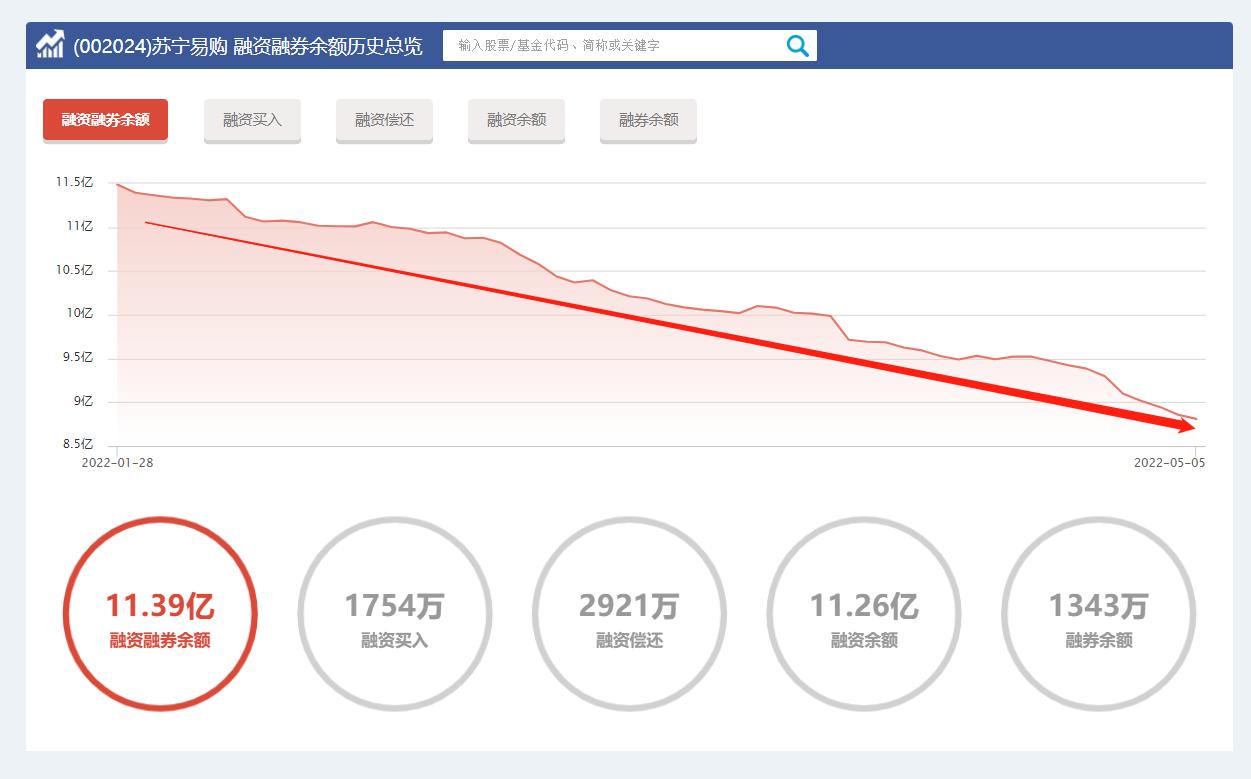The width and height of the screenshot is (1251, 779).
Task: Click the 8.5亿 gridline label
Action: (77, 443)
